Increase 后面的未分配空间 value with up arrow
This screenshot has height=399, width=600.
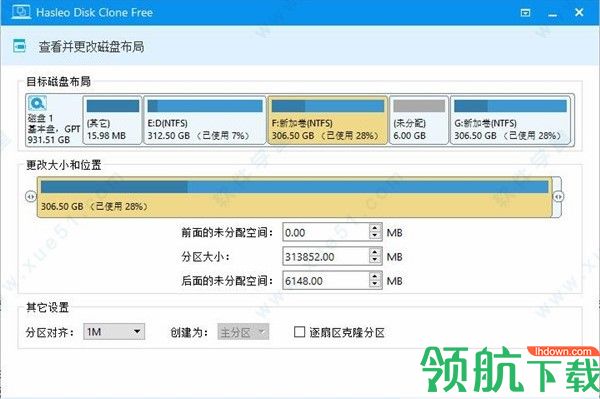click(375, 276)
